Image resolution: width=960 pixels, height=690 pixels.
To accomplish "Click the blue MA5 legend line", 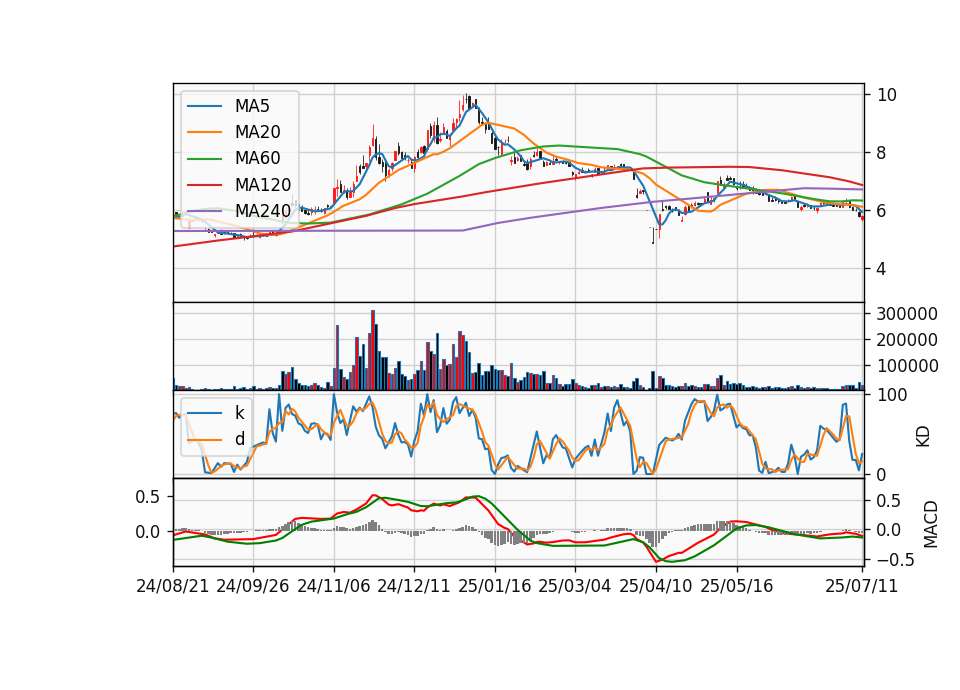I will tap(204, 106).
